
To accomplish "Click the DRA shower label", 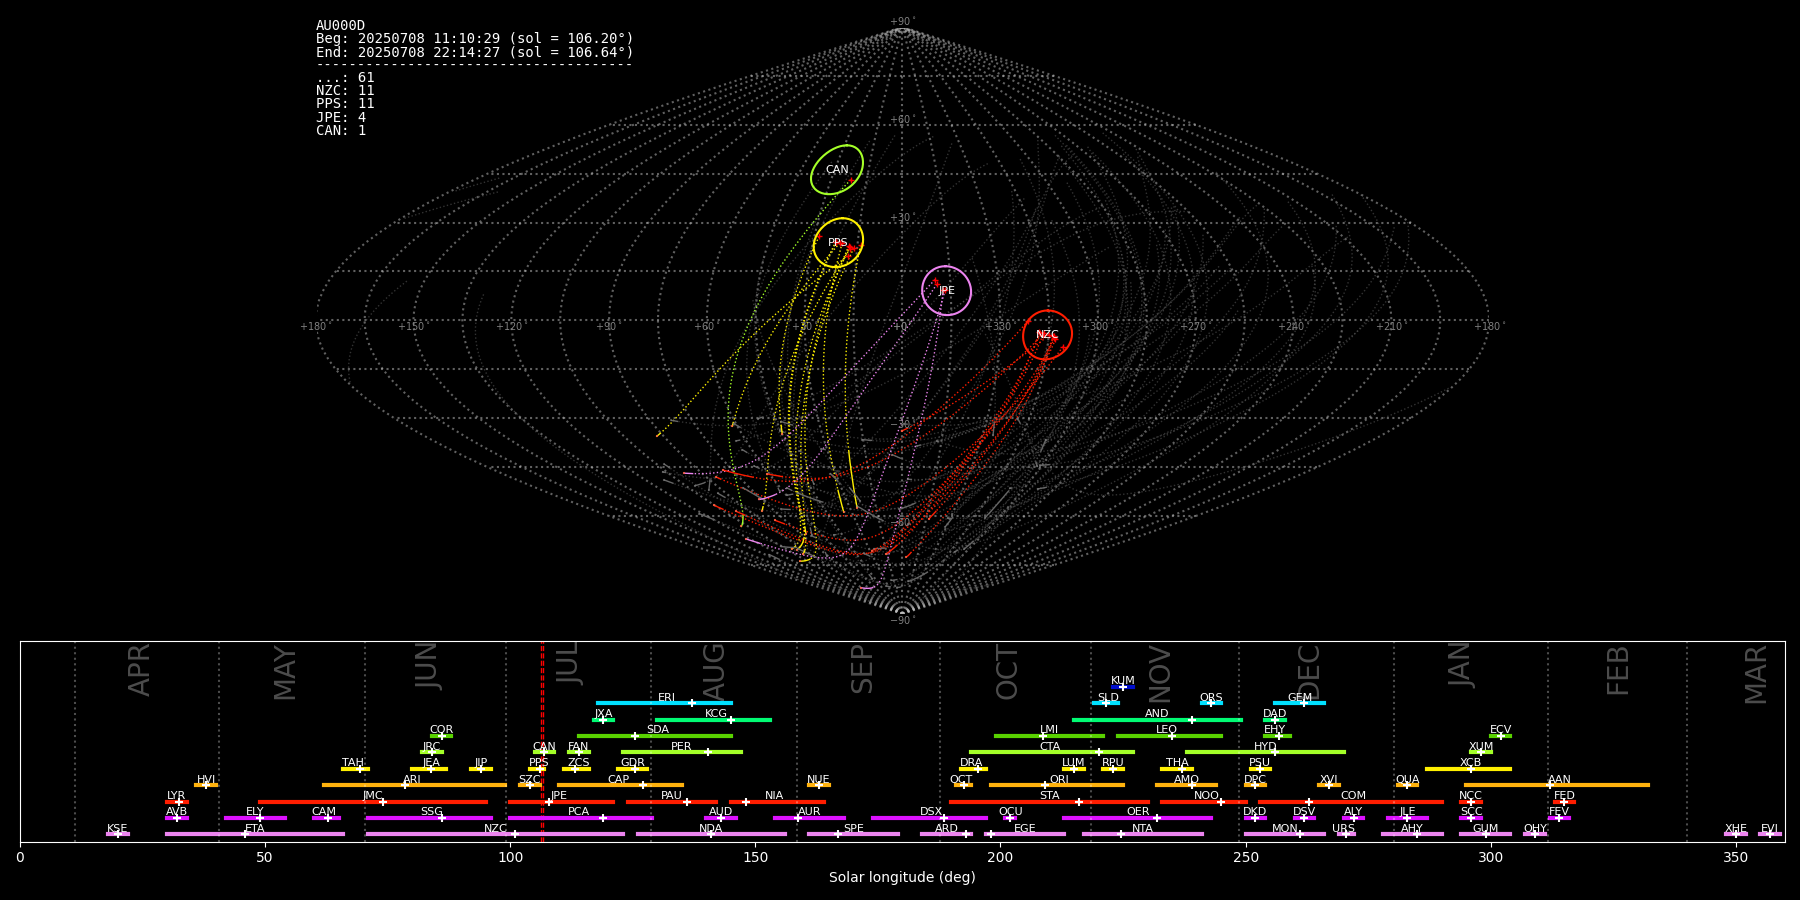I will coord(971,763).
